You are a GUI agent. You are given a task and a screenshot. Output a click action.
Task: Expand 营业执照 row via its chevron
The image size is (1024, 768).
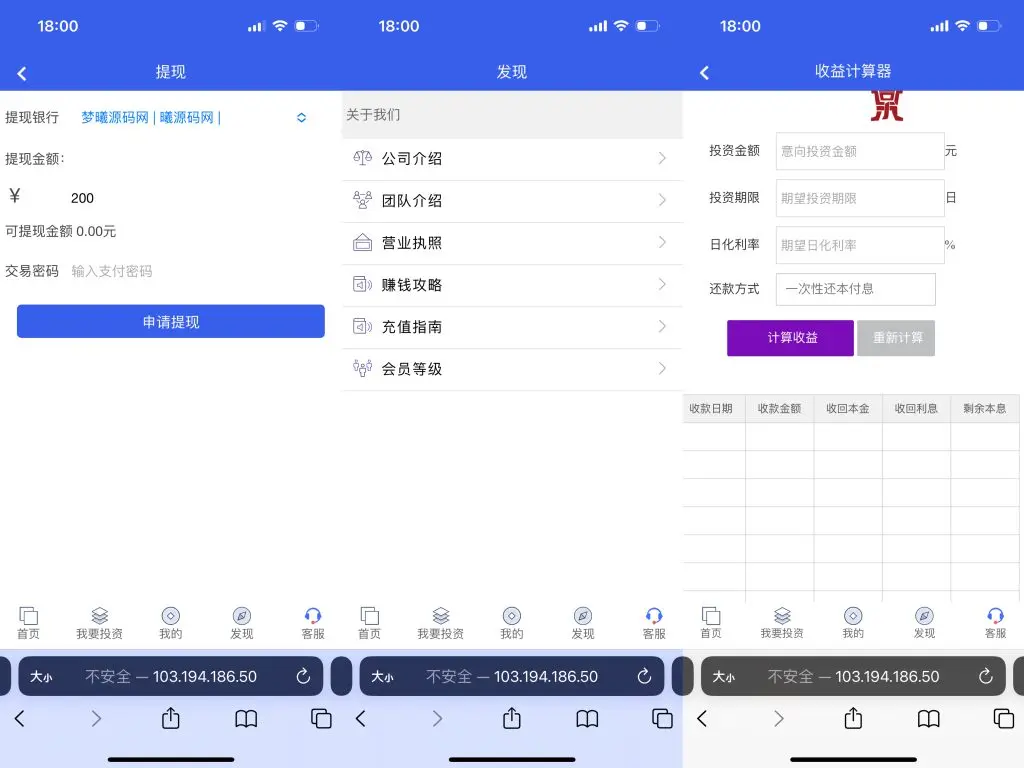[x=662, y=243]
